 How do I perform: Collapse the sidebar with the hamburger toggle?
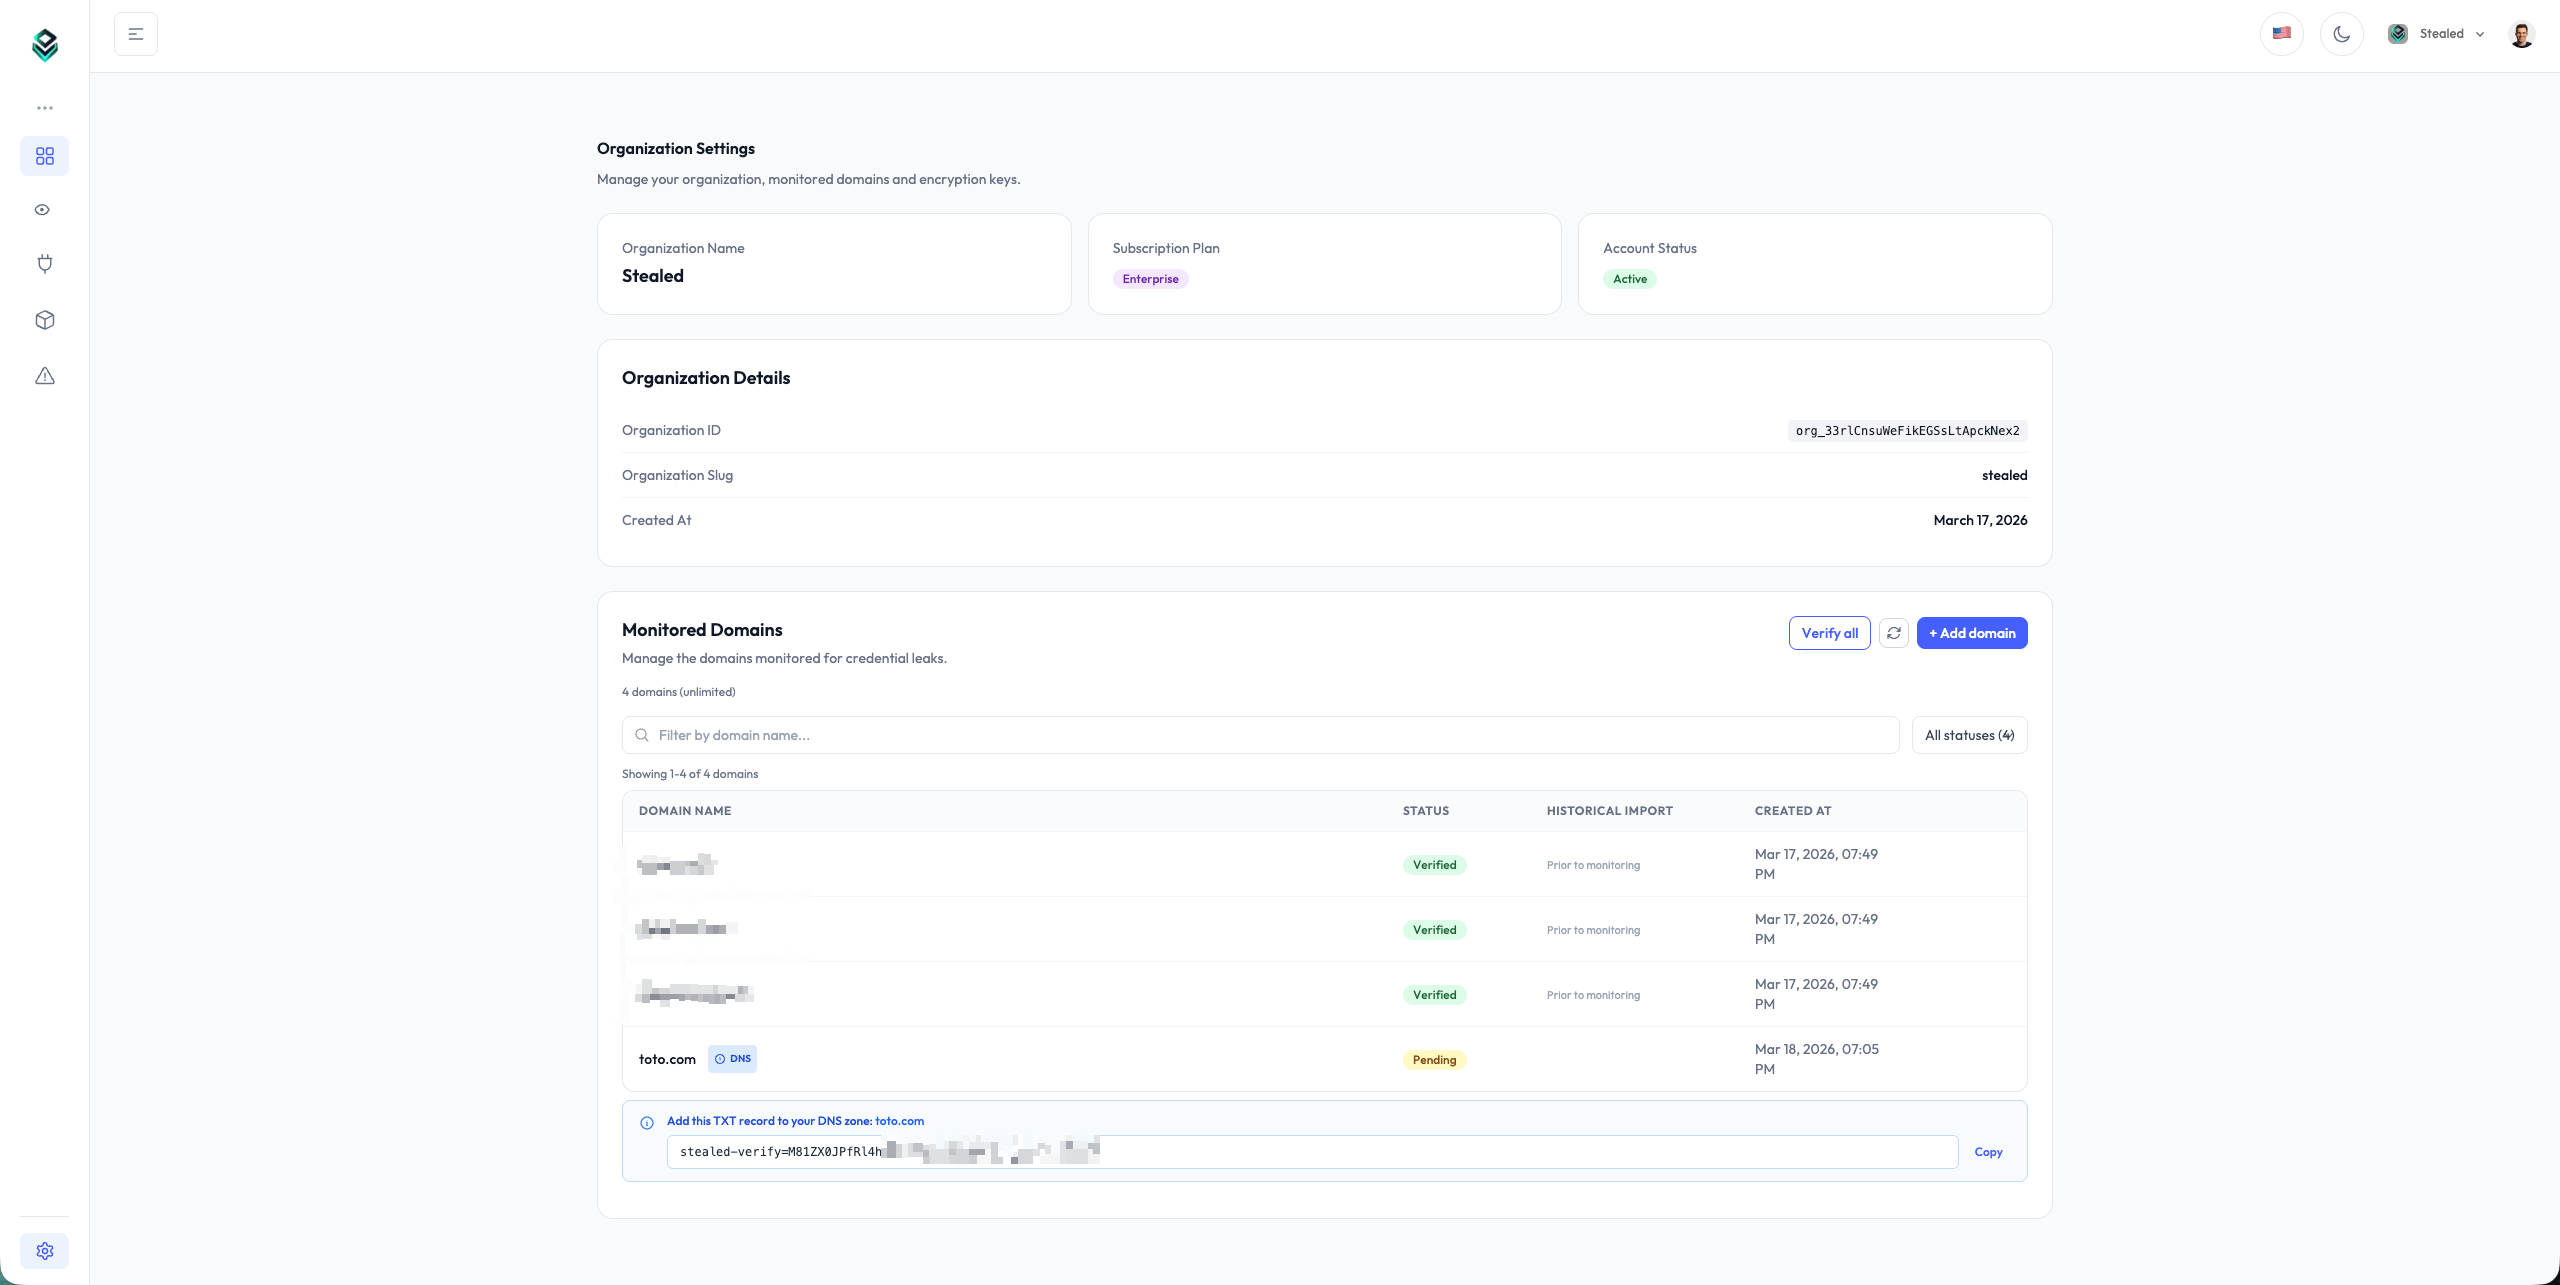(136, 33)
